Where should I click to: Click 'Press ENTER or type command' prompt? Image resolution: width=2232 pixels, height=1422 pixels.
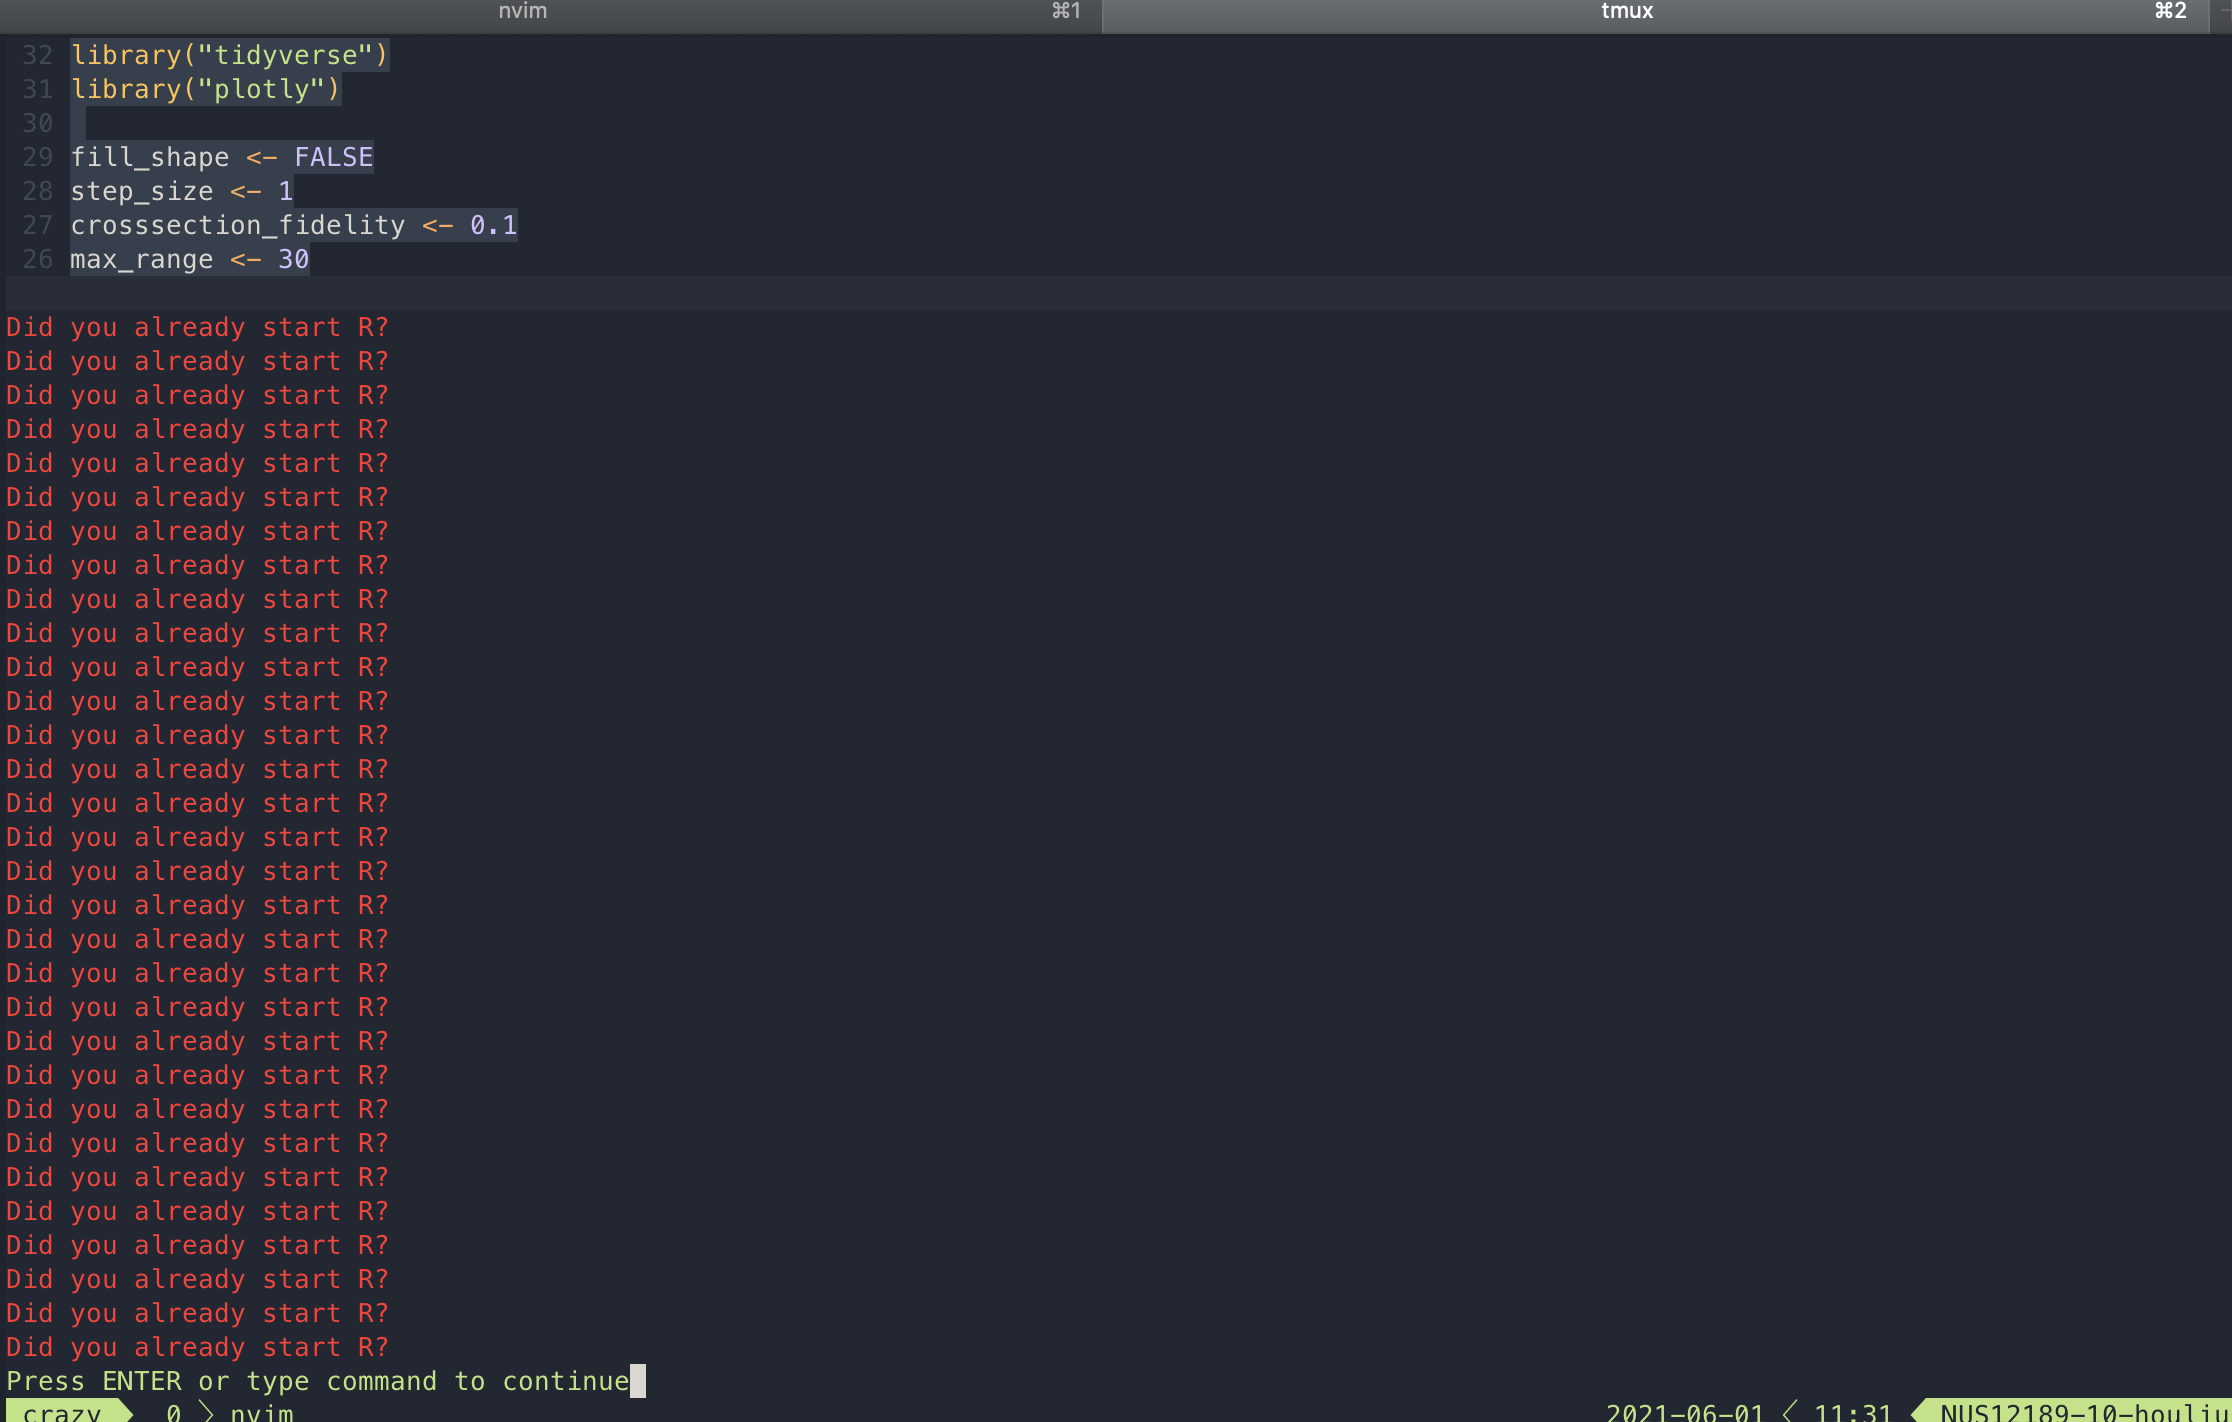click(x=317, y=1381)
